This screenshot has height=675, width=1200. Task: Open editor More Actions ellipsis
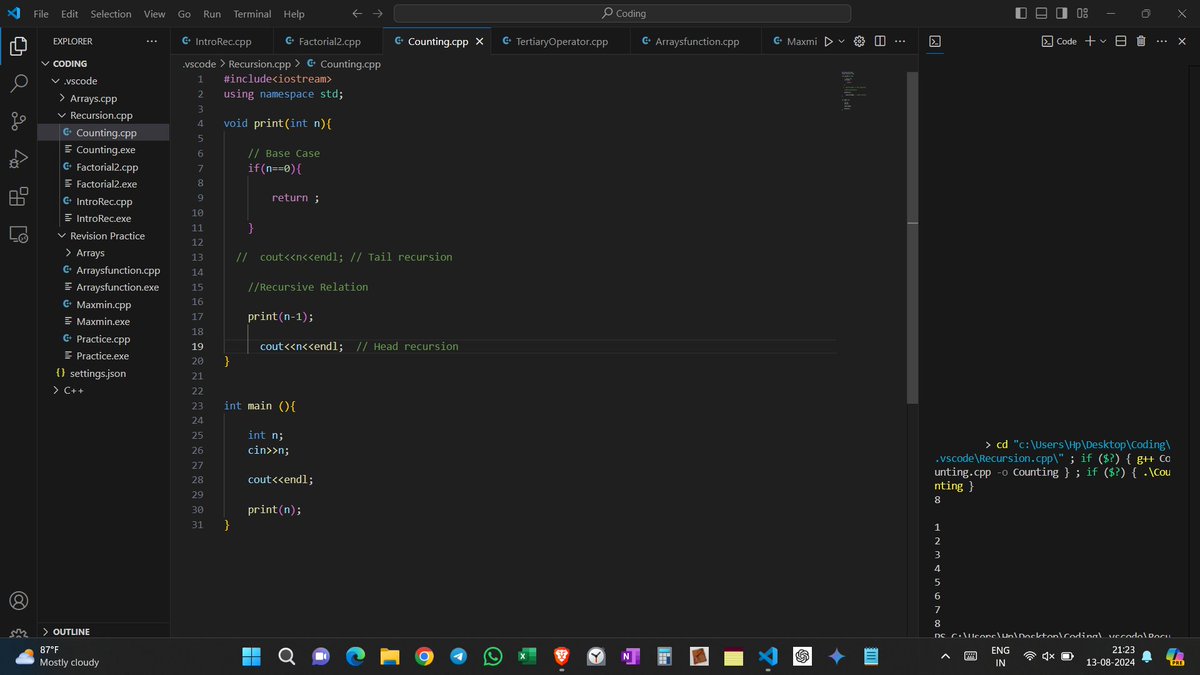point(900,41)
